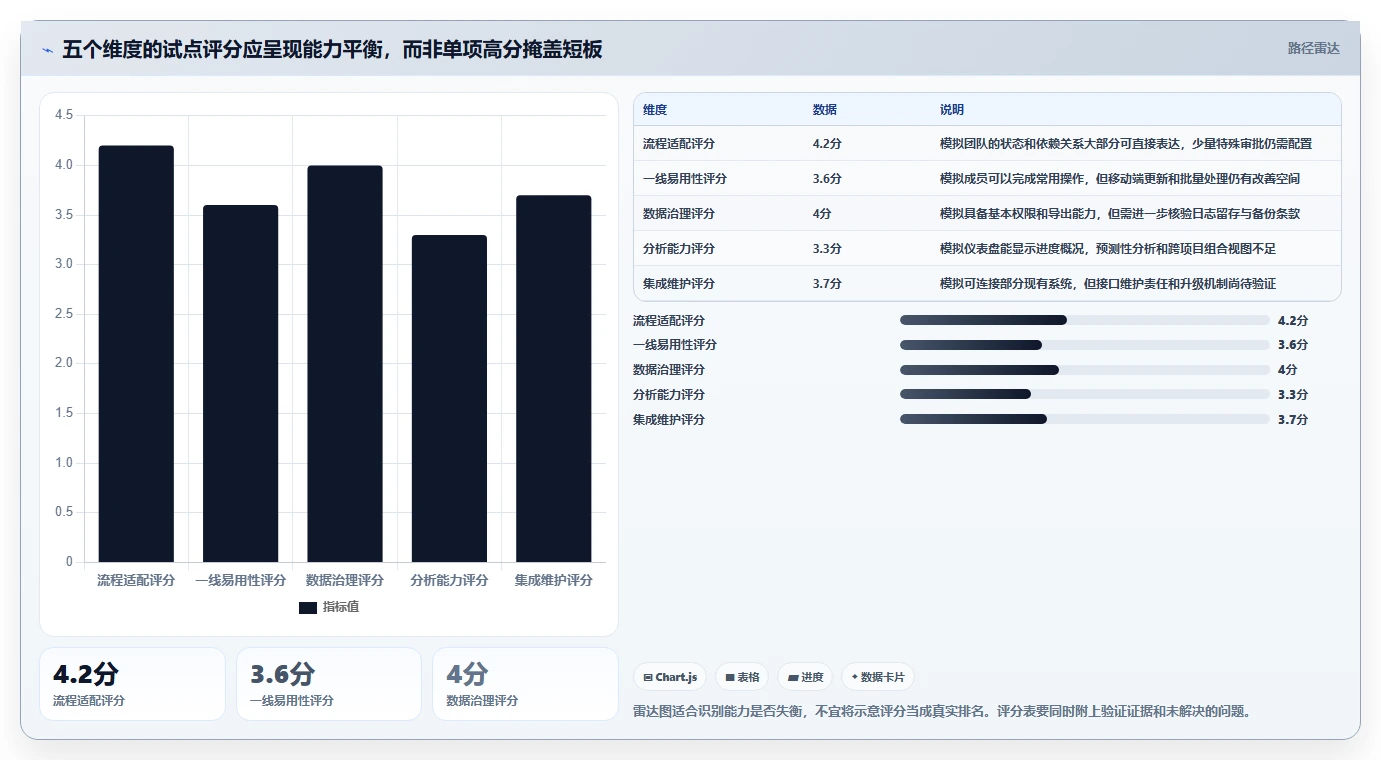Click the 集成维护评分 bar in the chart
The width and height of the screenshot is (1381, 760).
[554, 379]
